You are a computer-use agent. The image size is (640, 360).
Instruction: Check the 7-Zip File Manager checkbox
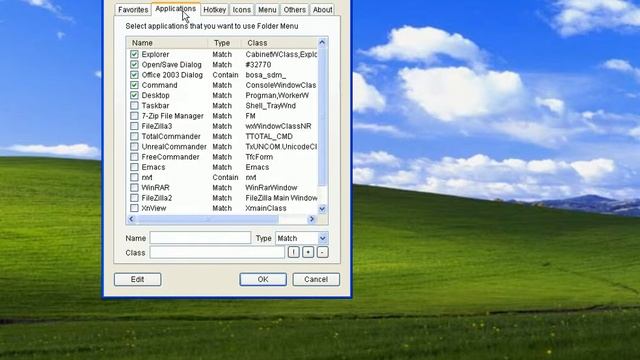point(134,116)
